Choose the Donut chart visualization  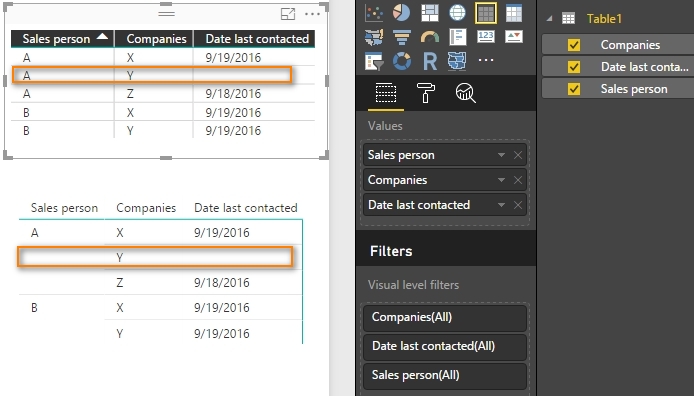(401, 61)
